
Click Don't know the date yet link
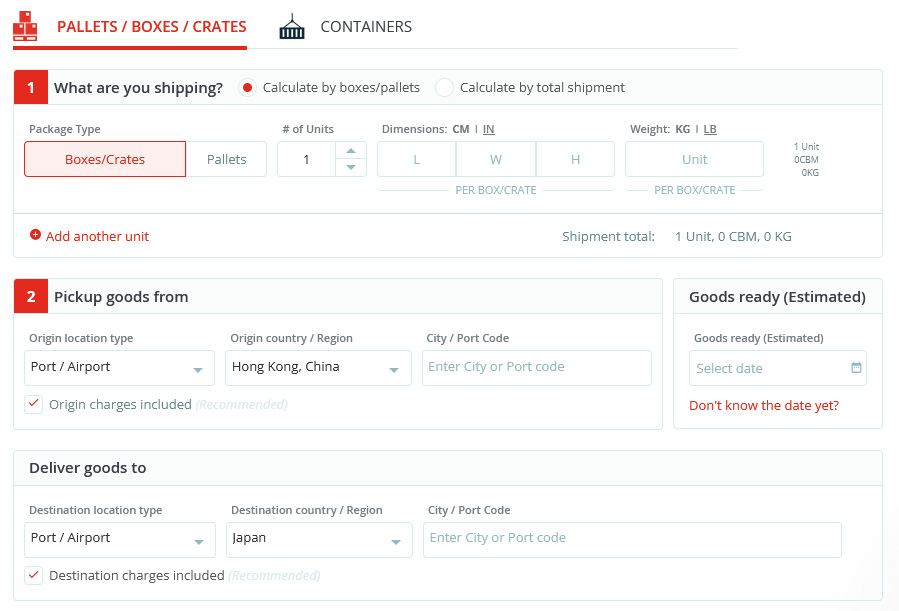coord(764,405)
